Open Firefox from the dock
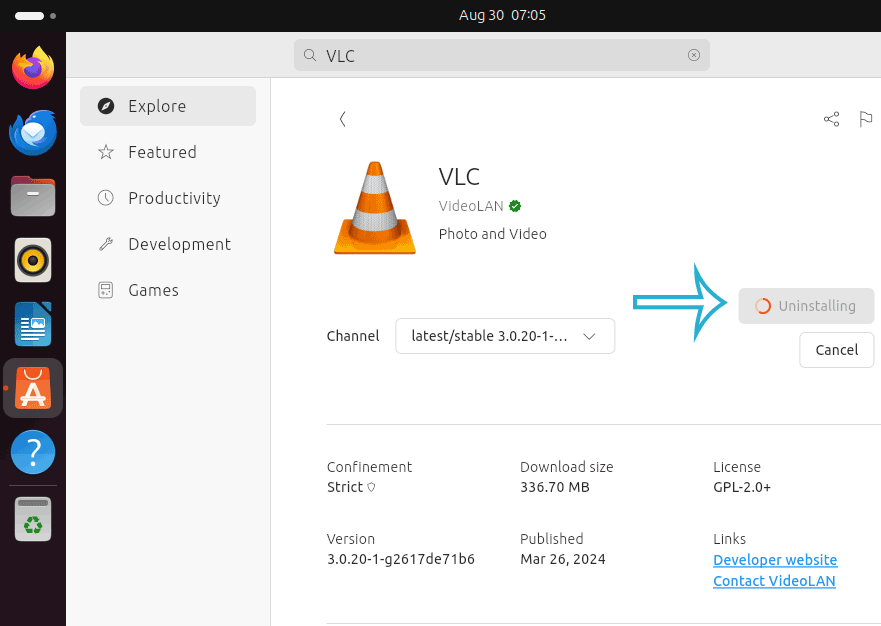This screenshot has height=626, width=881. click(33, 68)
